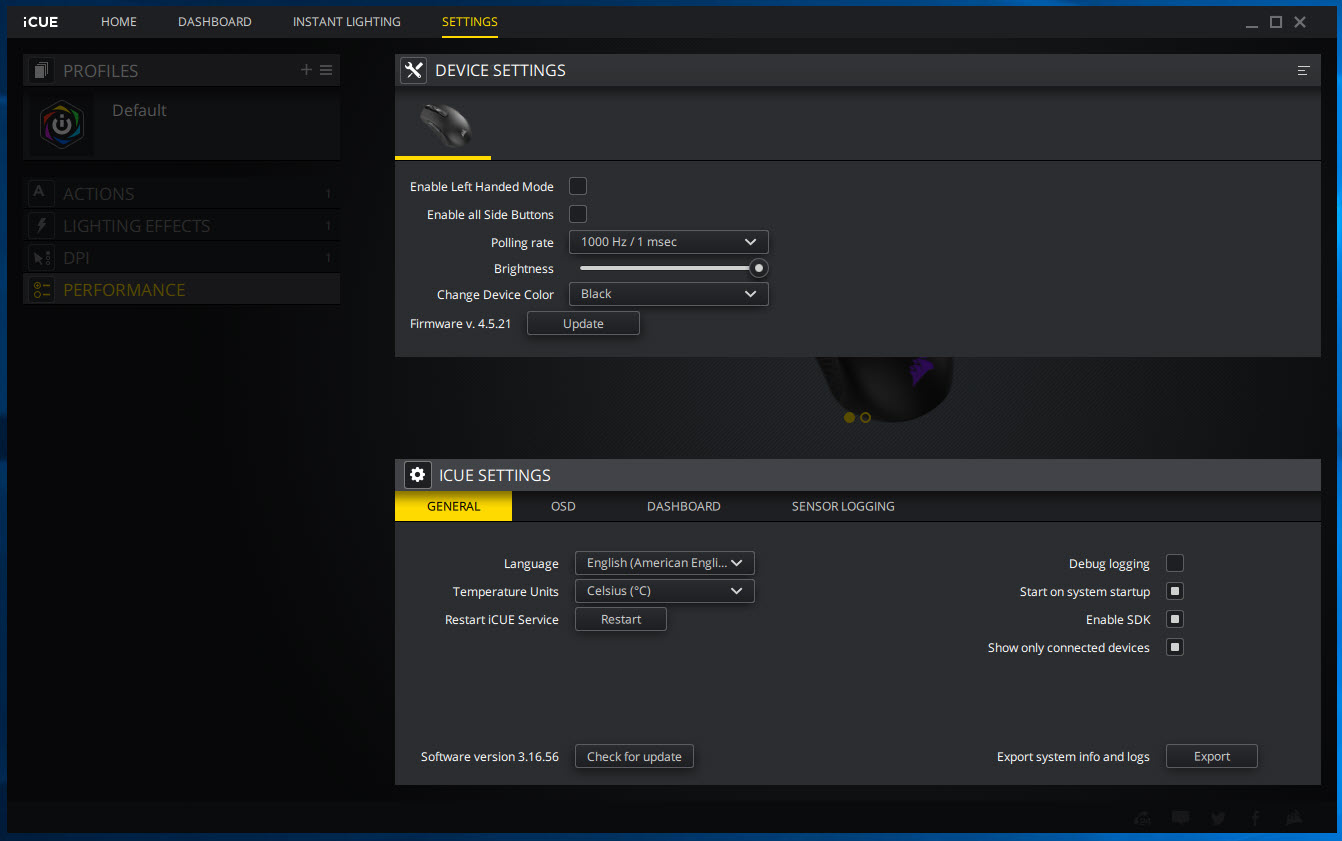Image resolution: width=1342 pixels, height=841 pixels.
Task: Select the Default profile name
Action: pos(139,110)
